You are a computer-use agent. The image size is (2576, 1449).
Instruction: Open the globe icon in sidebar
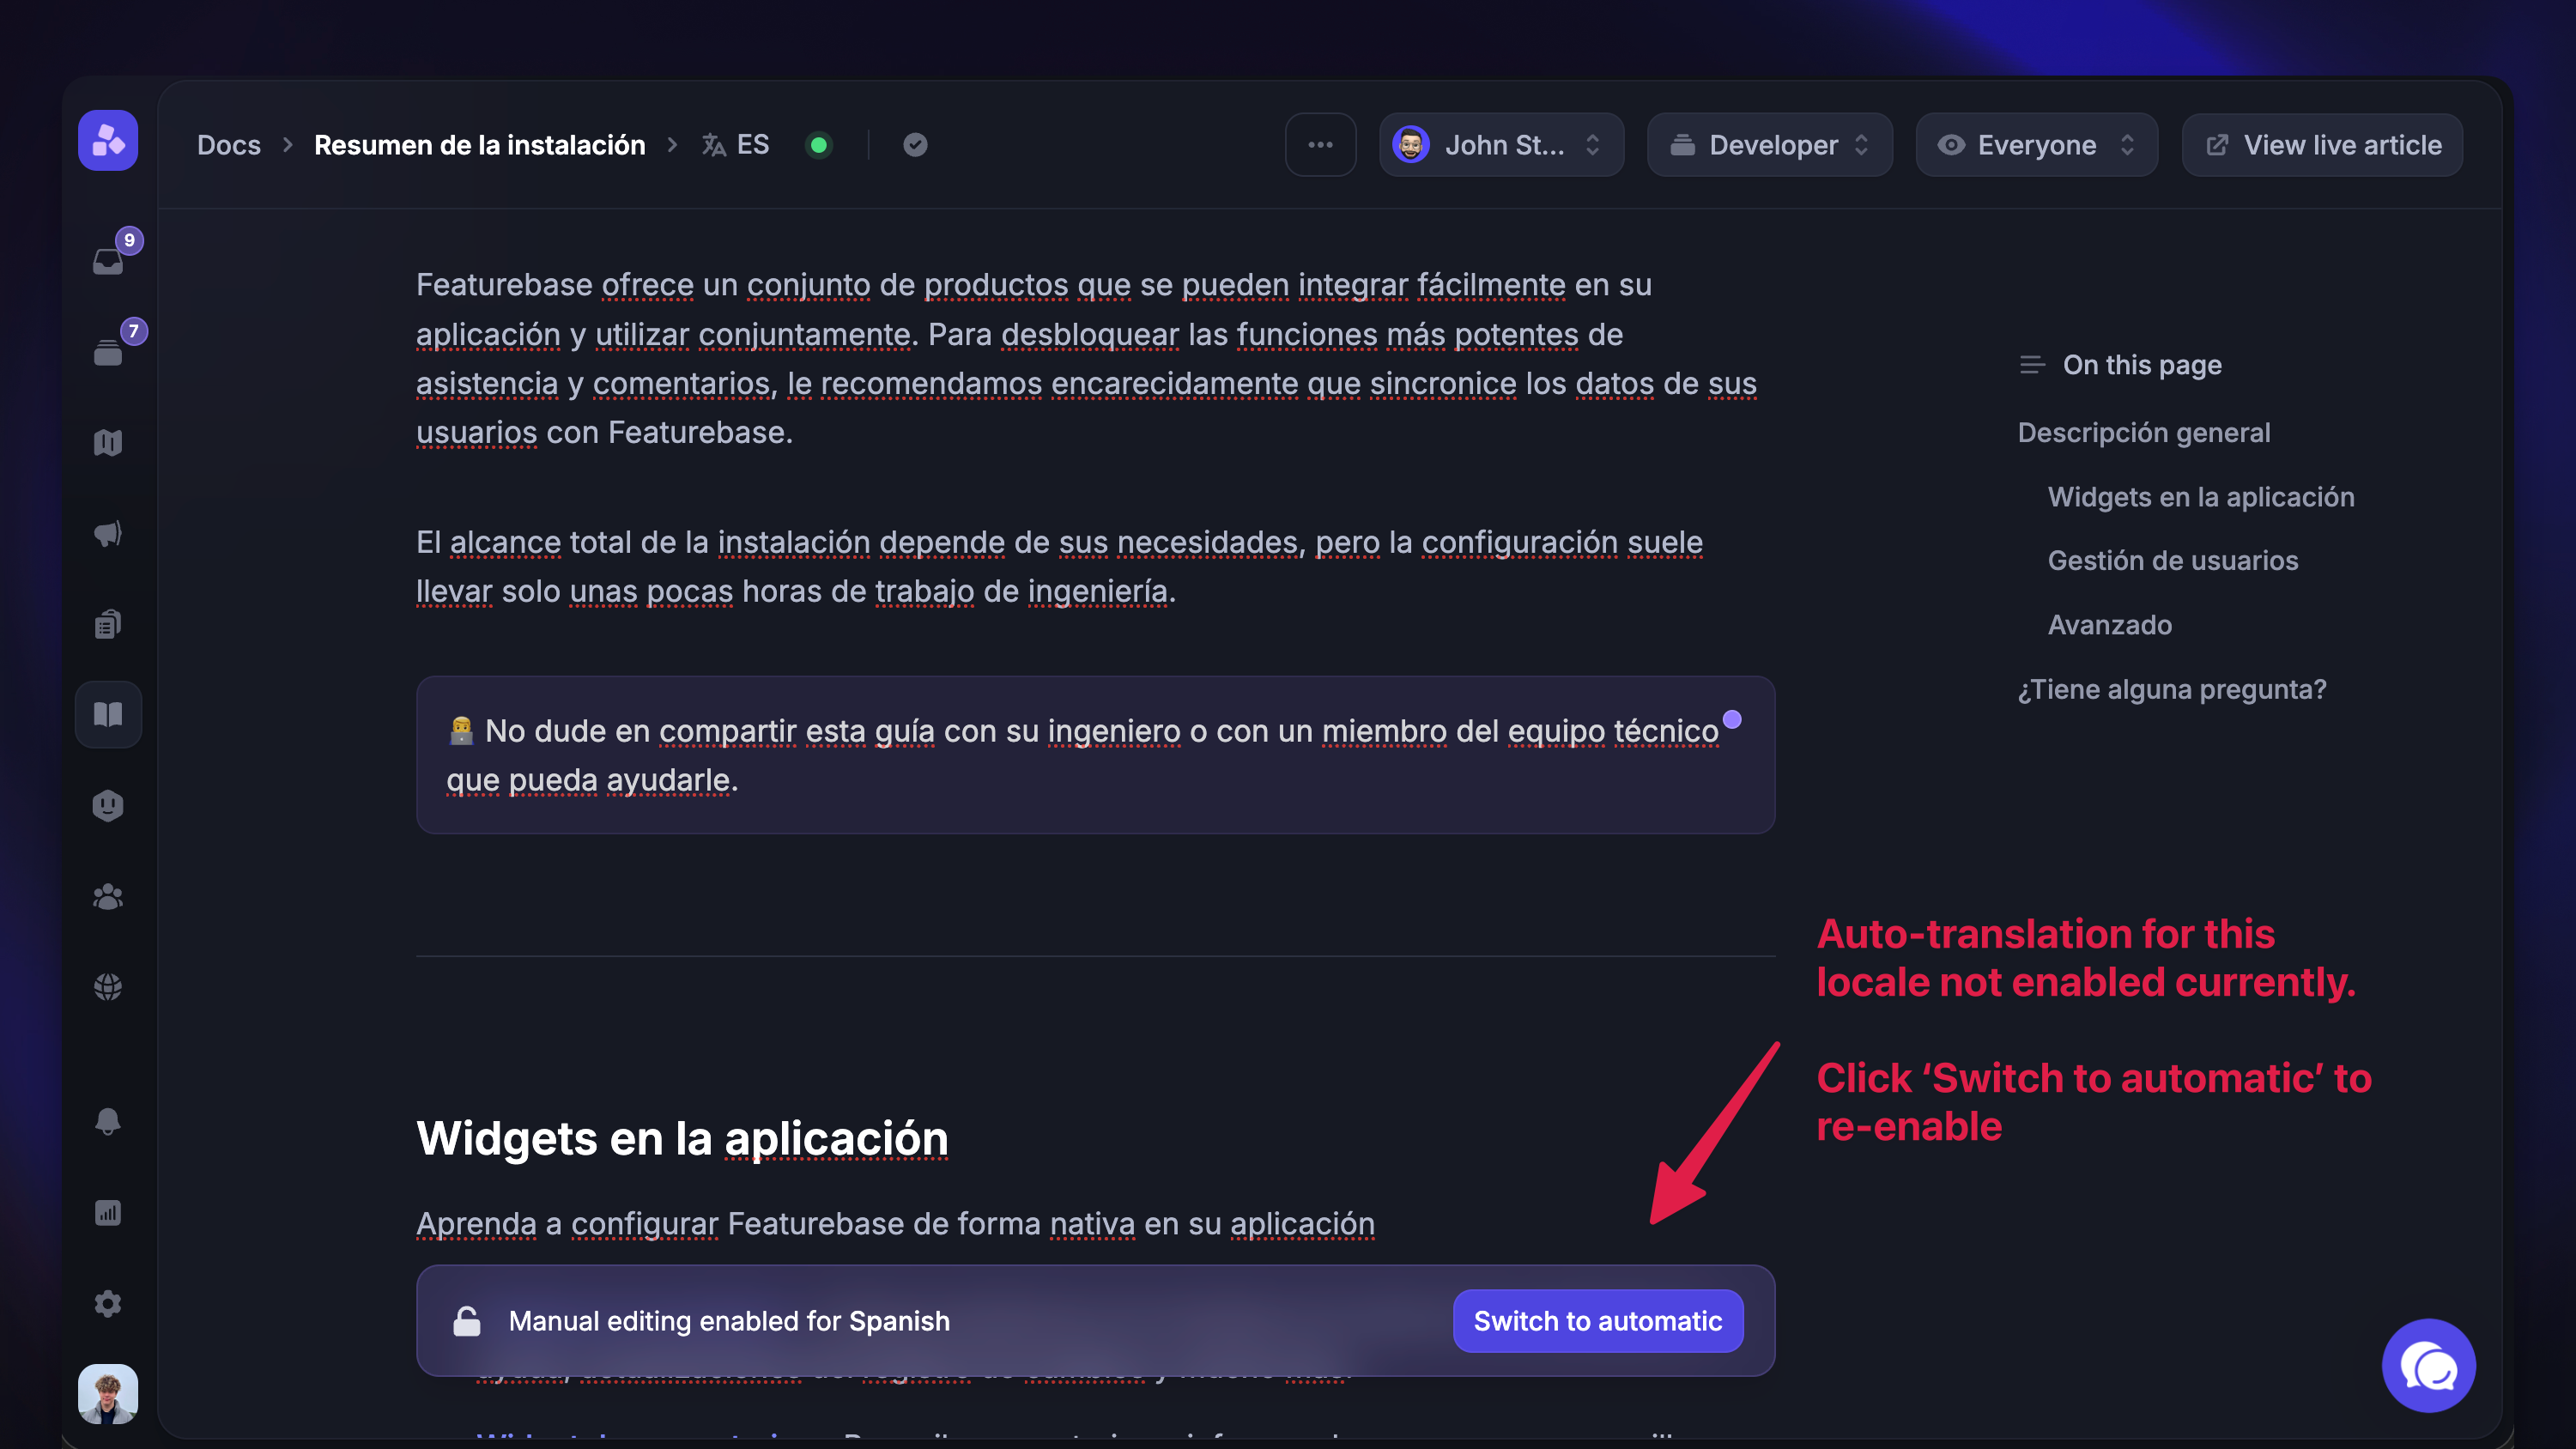click(x=108, y=987)
